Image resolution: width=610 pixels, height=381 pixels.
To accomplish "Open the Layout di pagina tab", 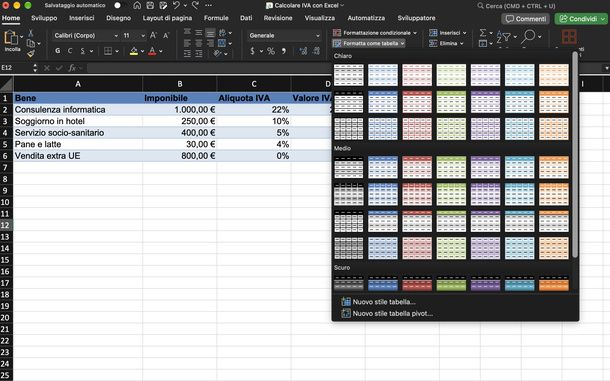I will coord(167,18).
